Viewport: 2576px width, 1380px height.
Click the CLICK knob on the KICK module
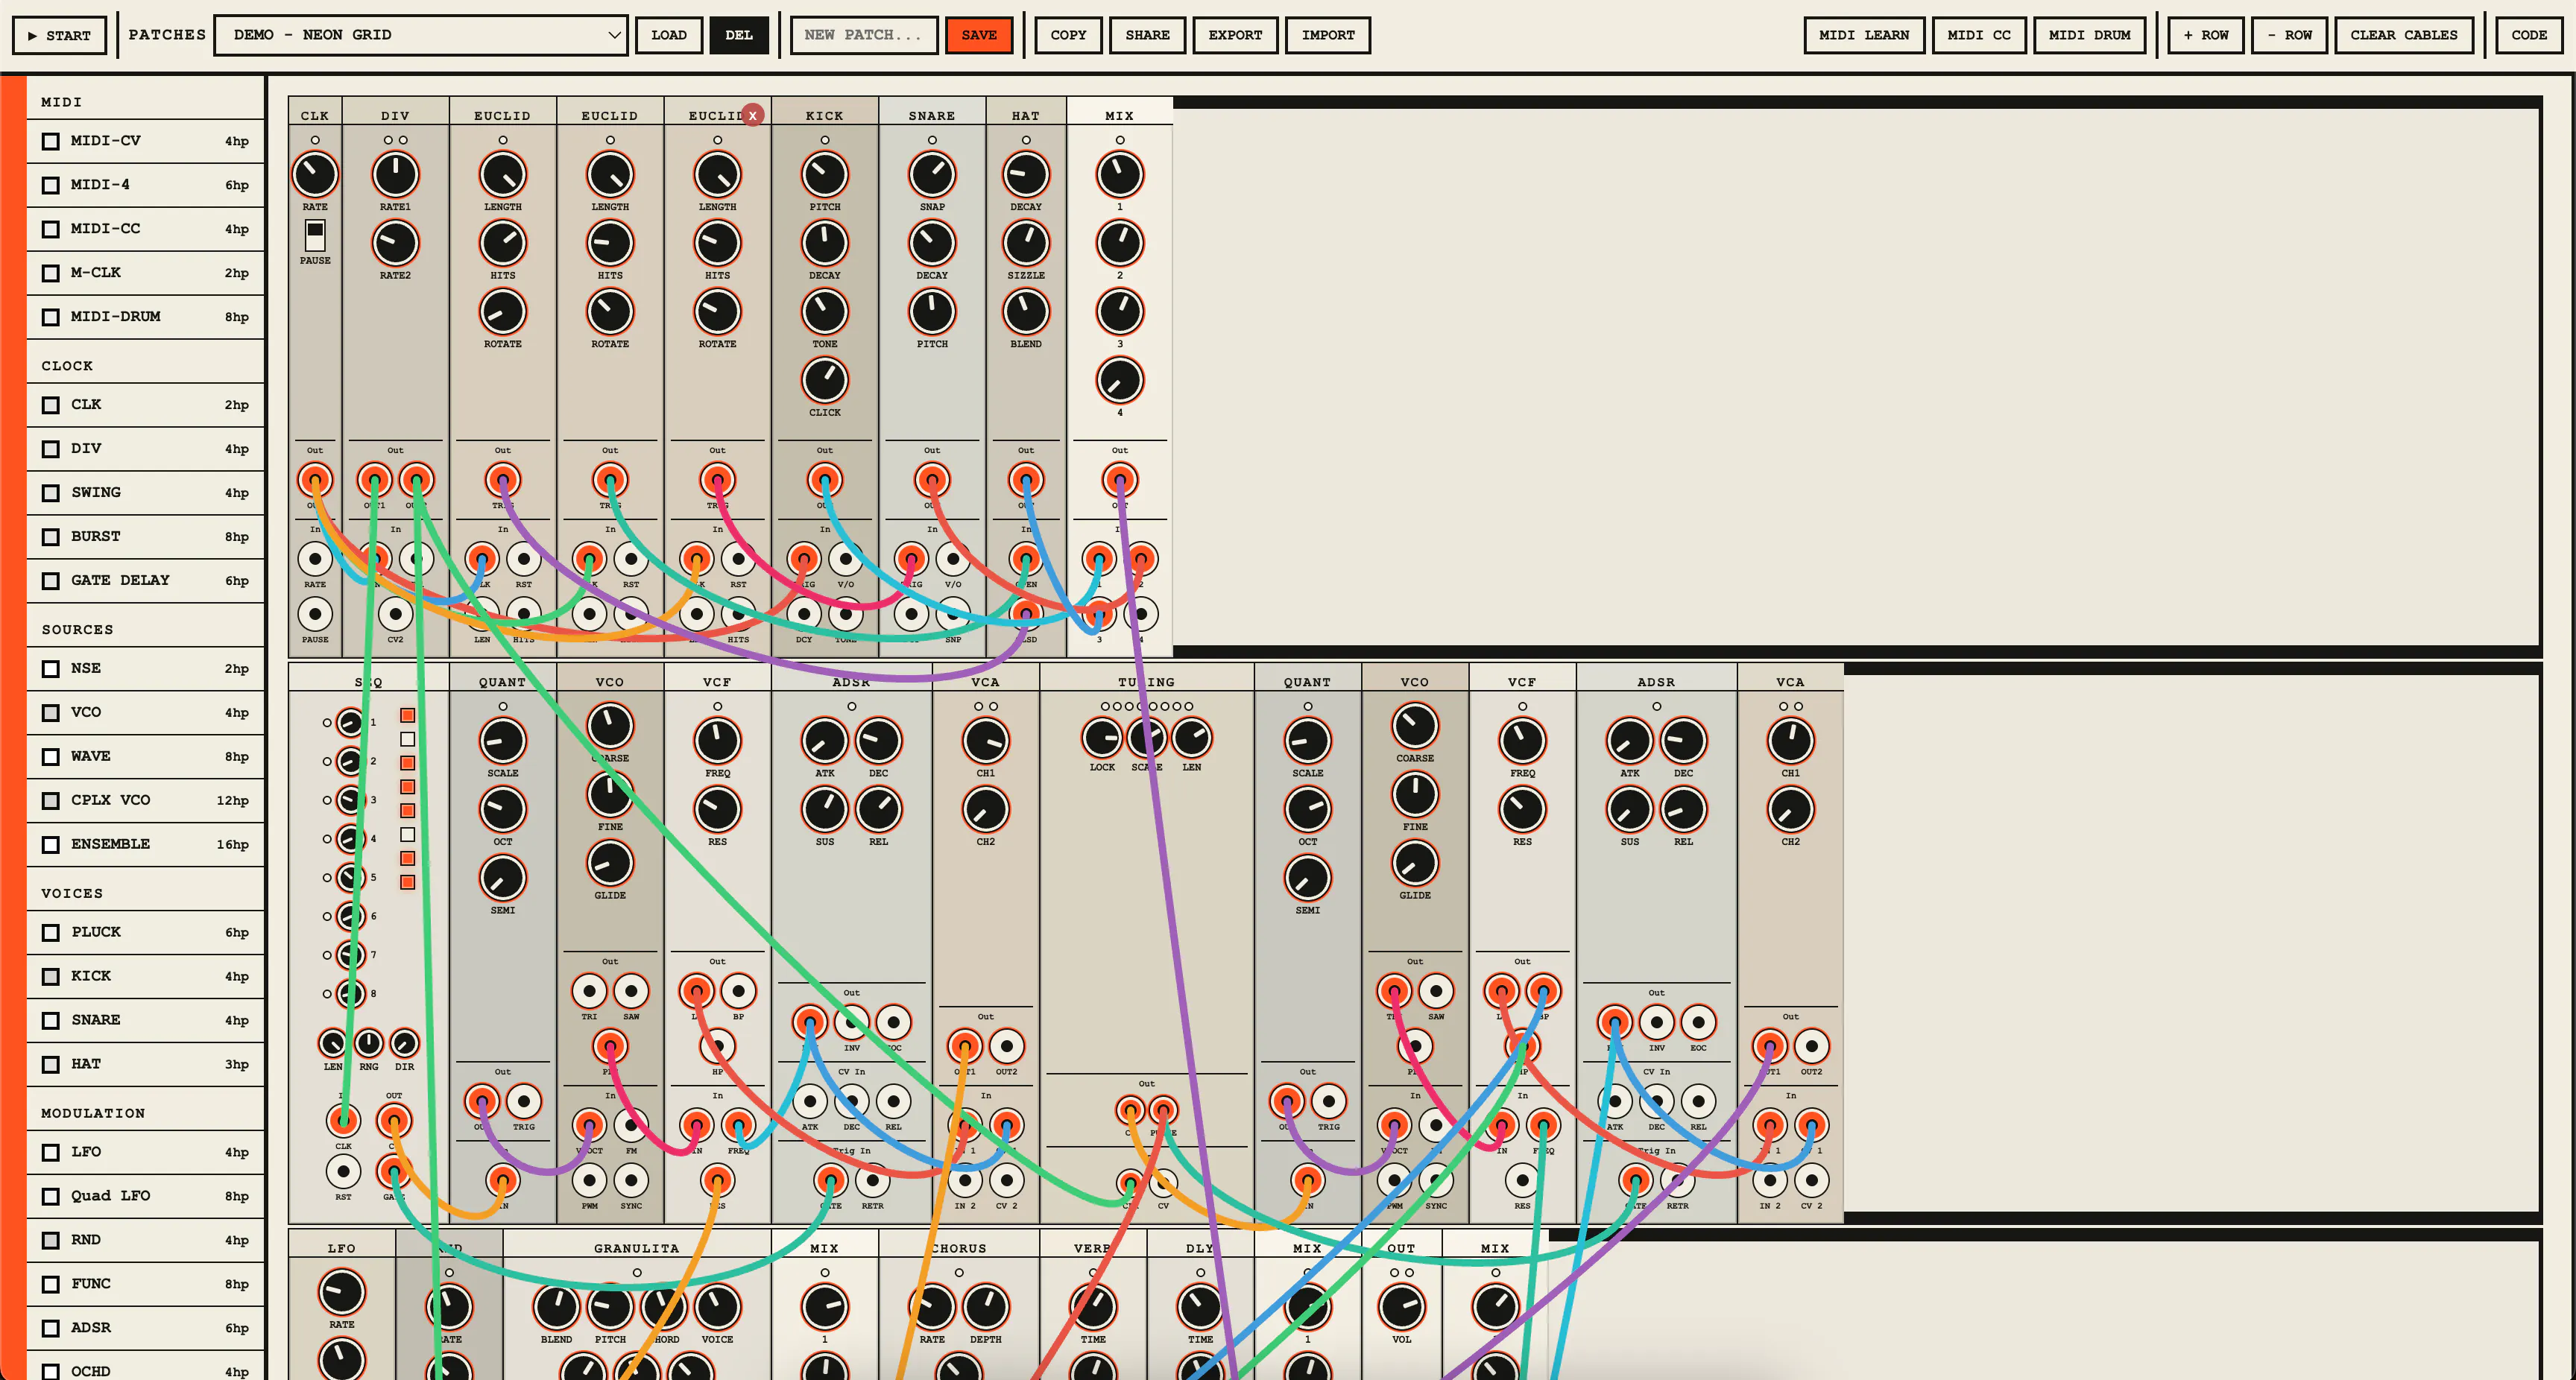pos(825,380)
